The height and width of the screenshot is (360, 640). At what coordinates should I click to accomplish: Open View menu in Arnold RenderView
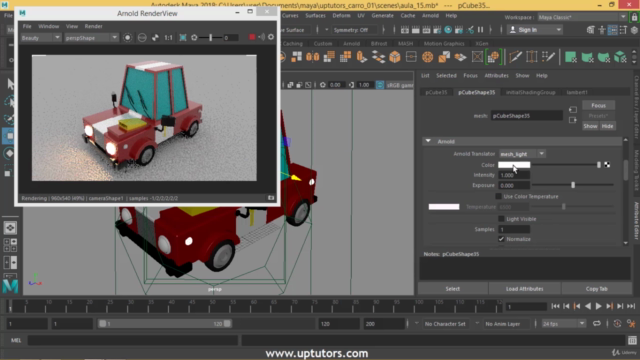(x=72, y=26)
